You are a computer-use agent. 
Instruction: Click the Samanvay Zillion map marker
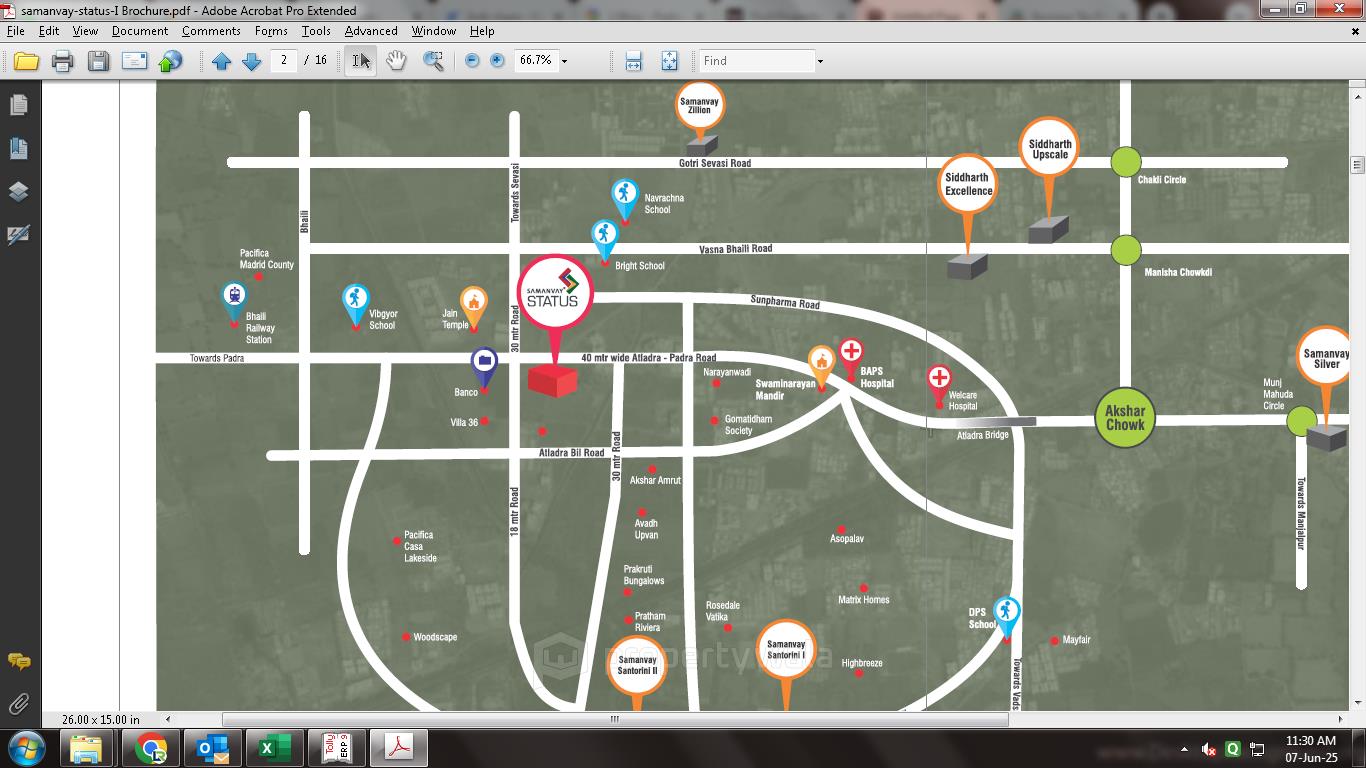click(699, 104)
